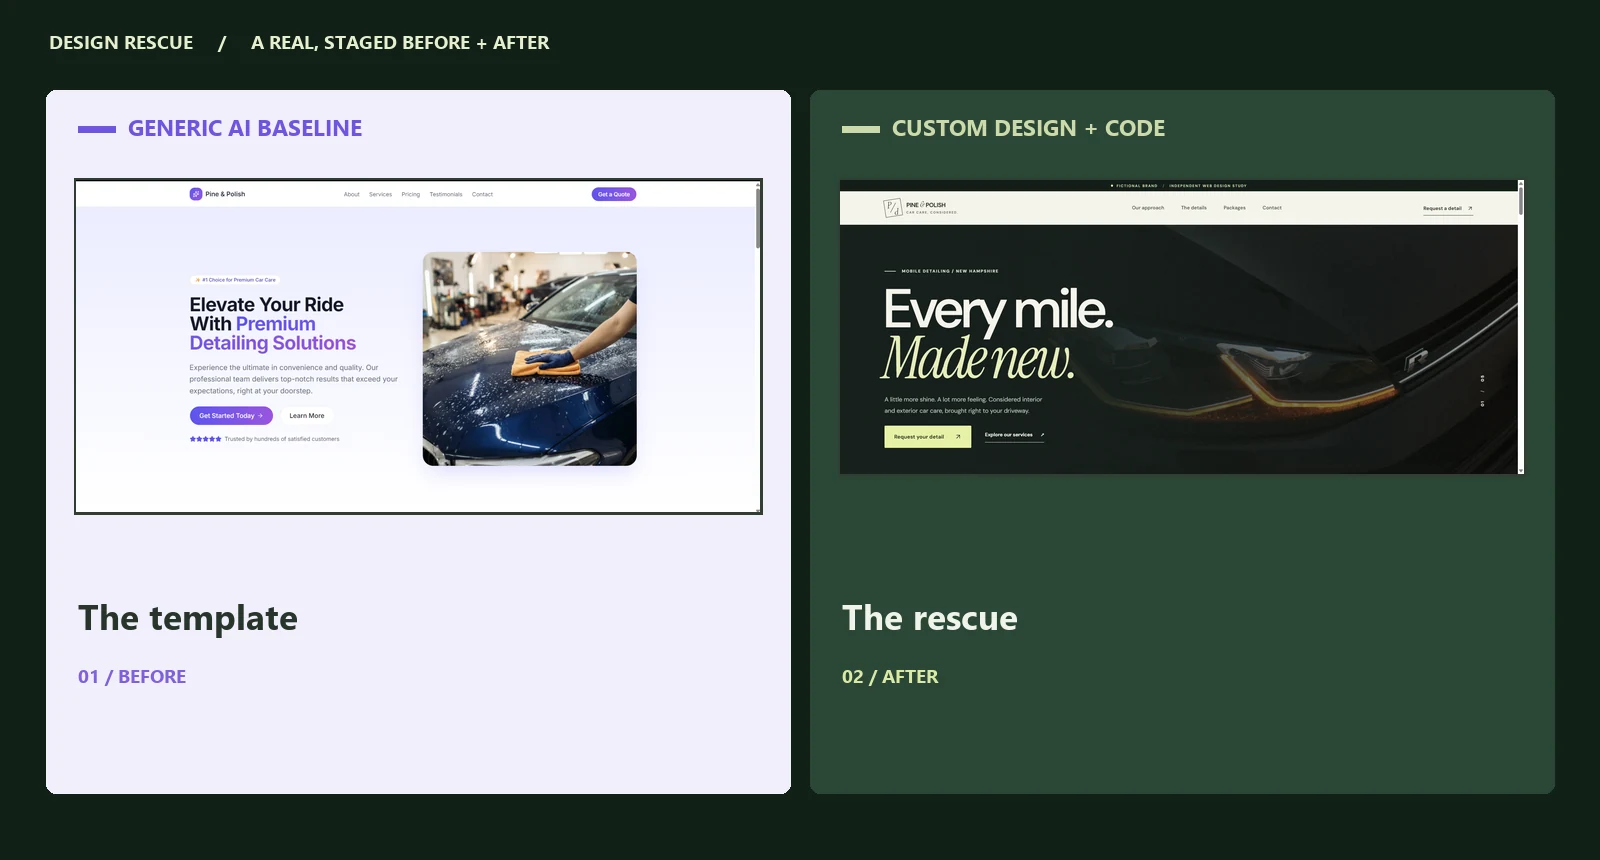
Task: Click the purple Pine & Polish logo icon
Action: (x=195, y=194)
